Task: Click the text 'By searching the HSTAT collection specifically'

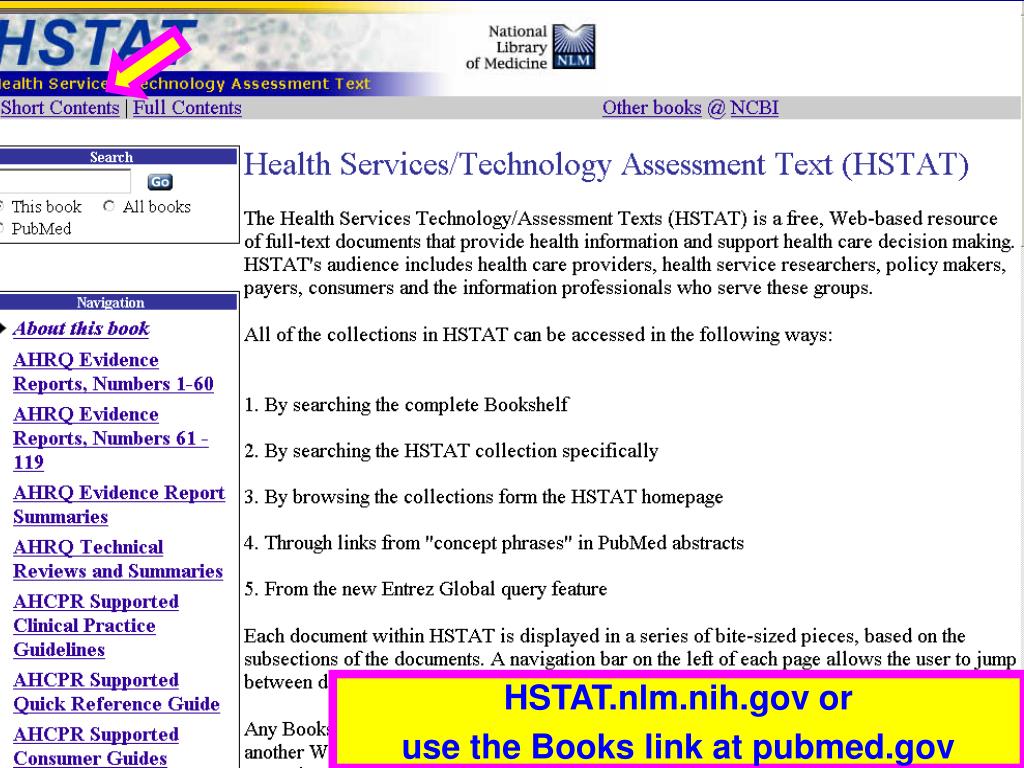Action: (461, 451)
